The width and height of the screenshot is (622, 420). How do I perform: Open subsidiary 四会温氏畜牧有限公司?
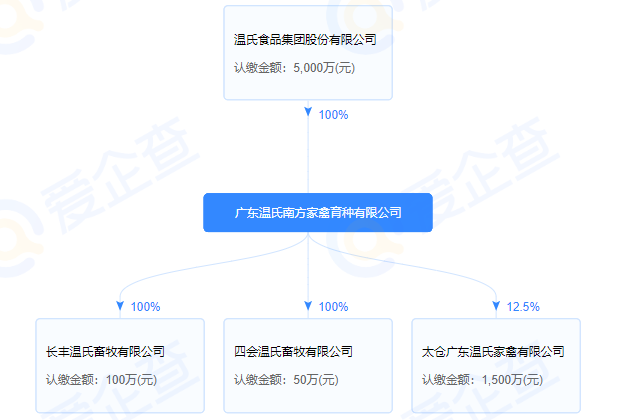[x=293, y=352]
